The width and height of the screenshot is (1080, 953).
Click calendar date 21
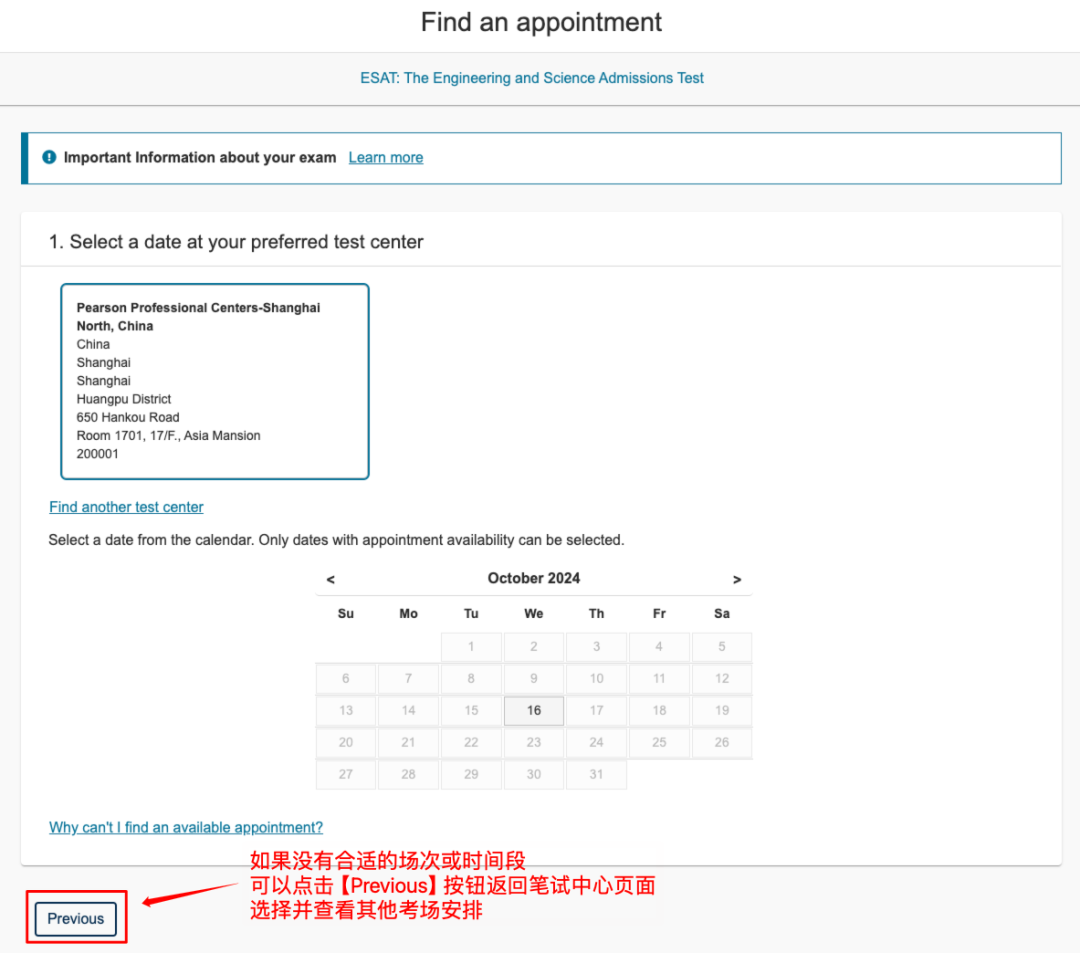(x=408, y=742)
